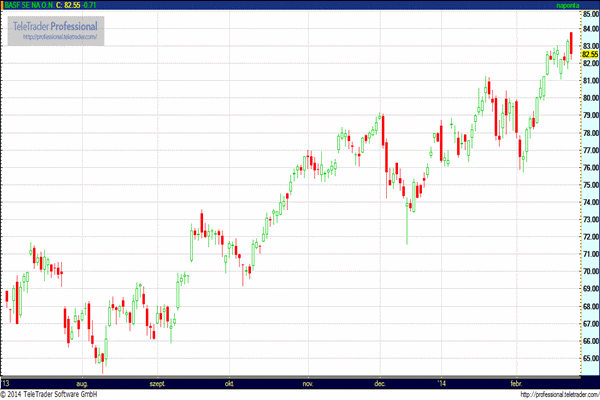600x400 pixels.
Task: Click the '14 year marker on time axis
Action: pos(442,384)
